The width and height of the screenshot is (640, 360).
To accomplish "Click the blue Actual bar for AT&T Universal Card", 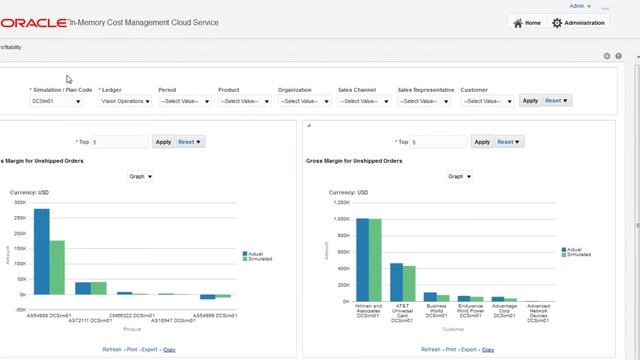I will [x=396, y=282].
